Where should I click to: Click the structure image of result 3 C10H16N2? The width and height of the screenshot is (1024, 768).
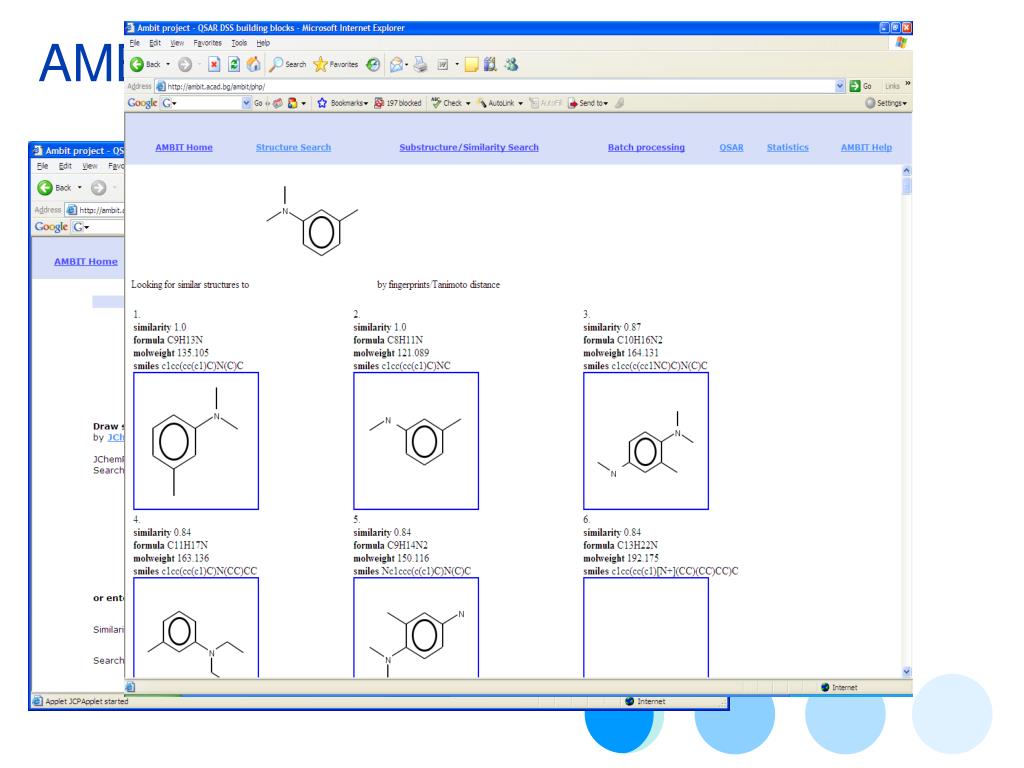pyautogui.click(x=646, y=441)
